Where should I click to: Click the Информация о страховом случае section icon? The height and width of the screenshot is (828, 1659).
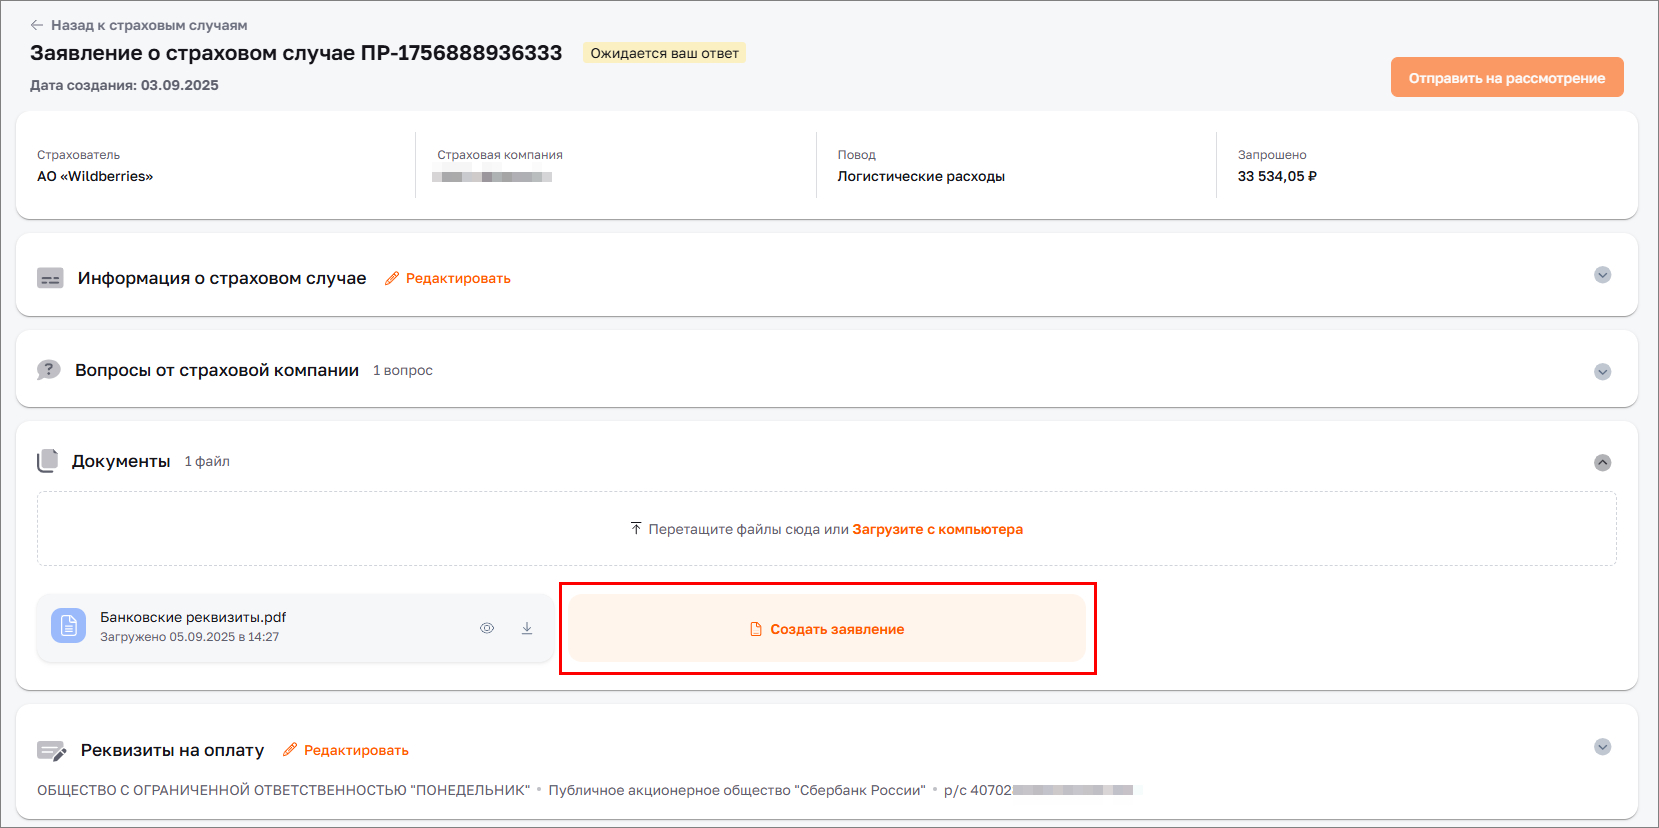pos(49,278)
